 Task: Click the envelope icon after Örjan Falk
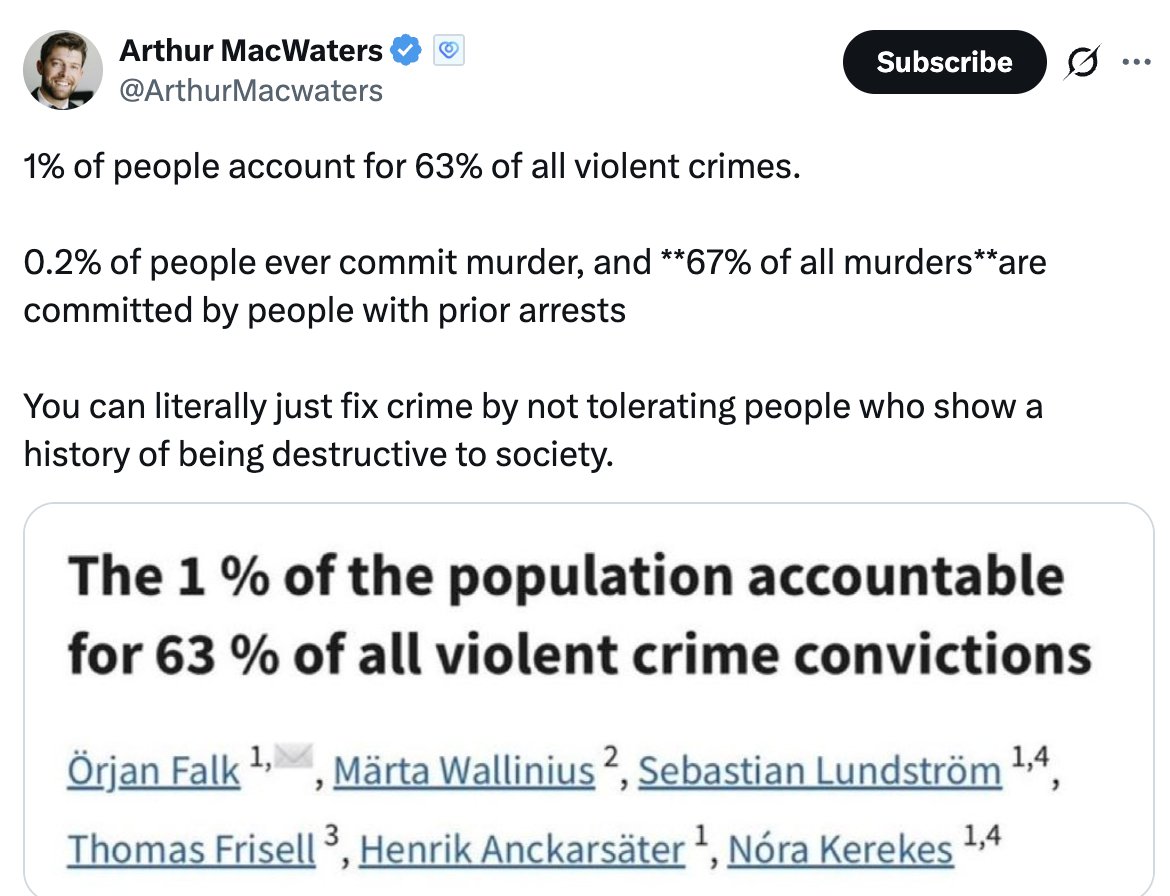pyautogui.click(x=293, y=756)
